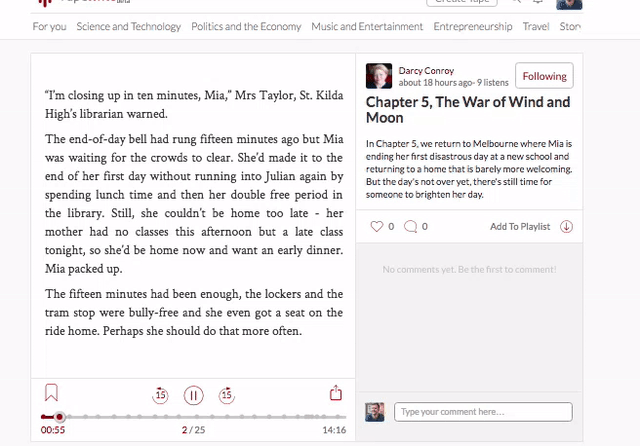Viewport: 640px width, 446px height.
Task: View Darcy Conroy's avatar photo
Action: pos(379,76)
